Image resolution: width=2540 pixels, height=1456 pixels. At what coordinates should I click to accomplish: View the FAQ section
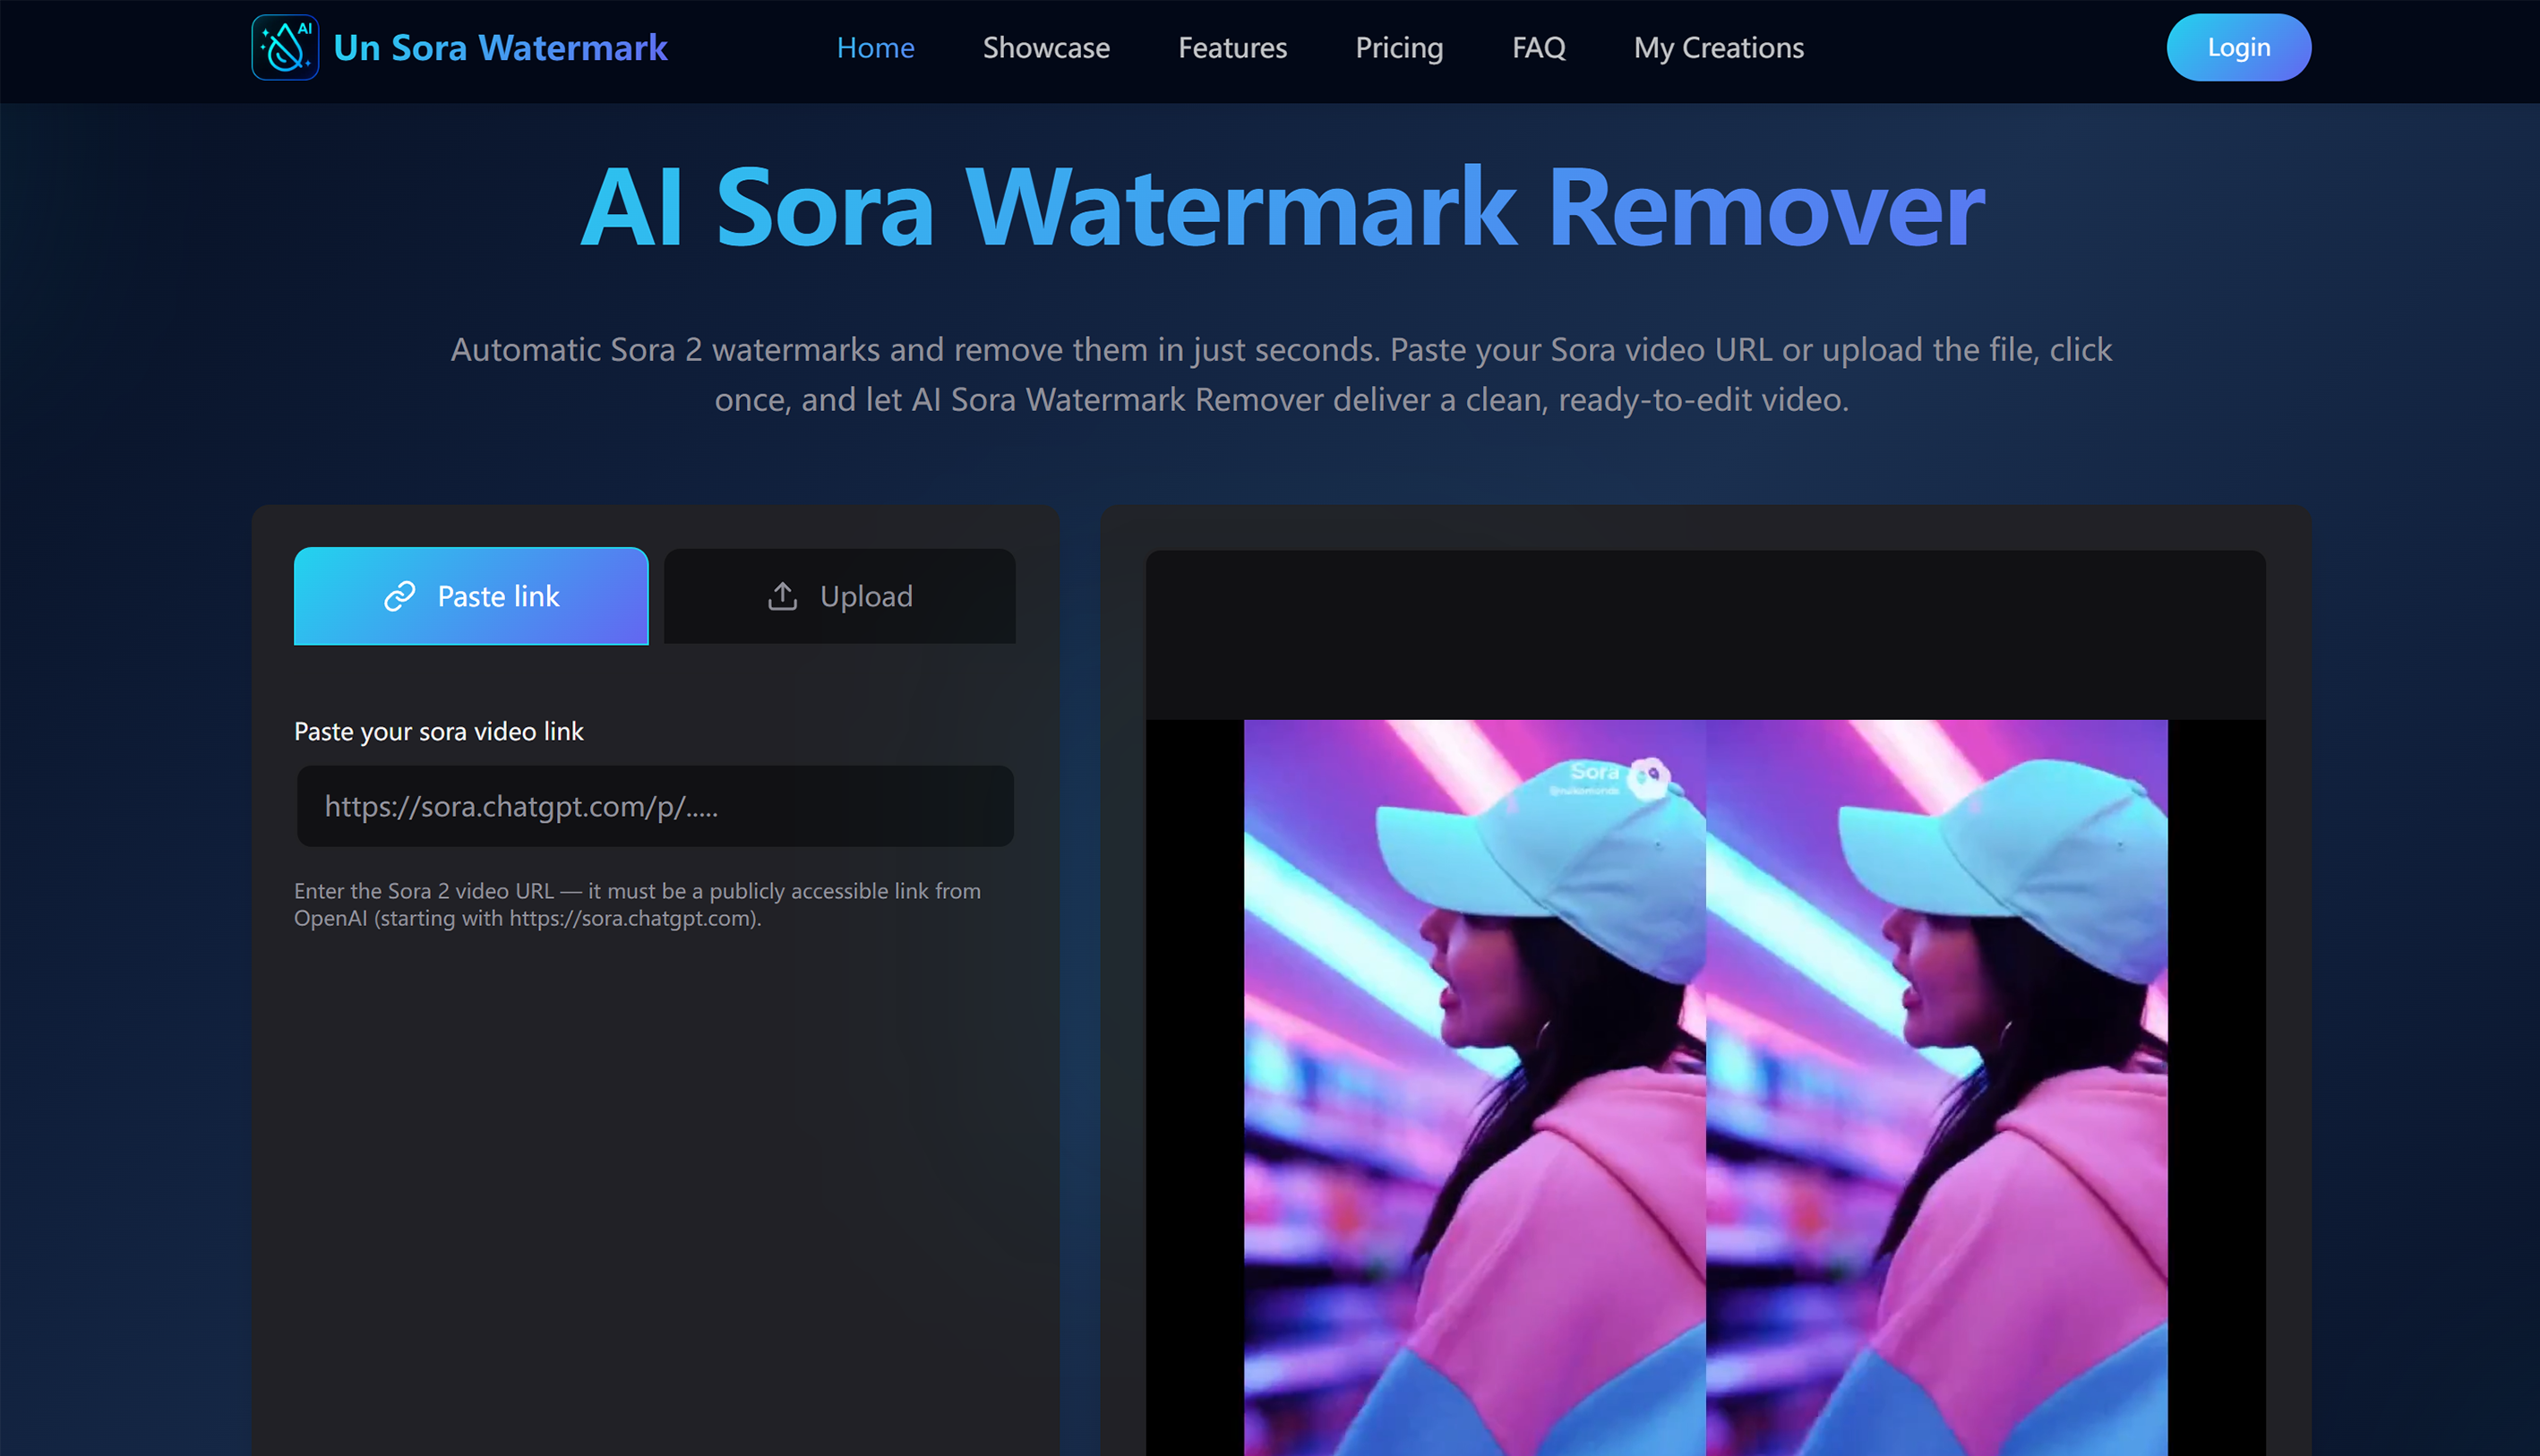(1537, 47)
